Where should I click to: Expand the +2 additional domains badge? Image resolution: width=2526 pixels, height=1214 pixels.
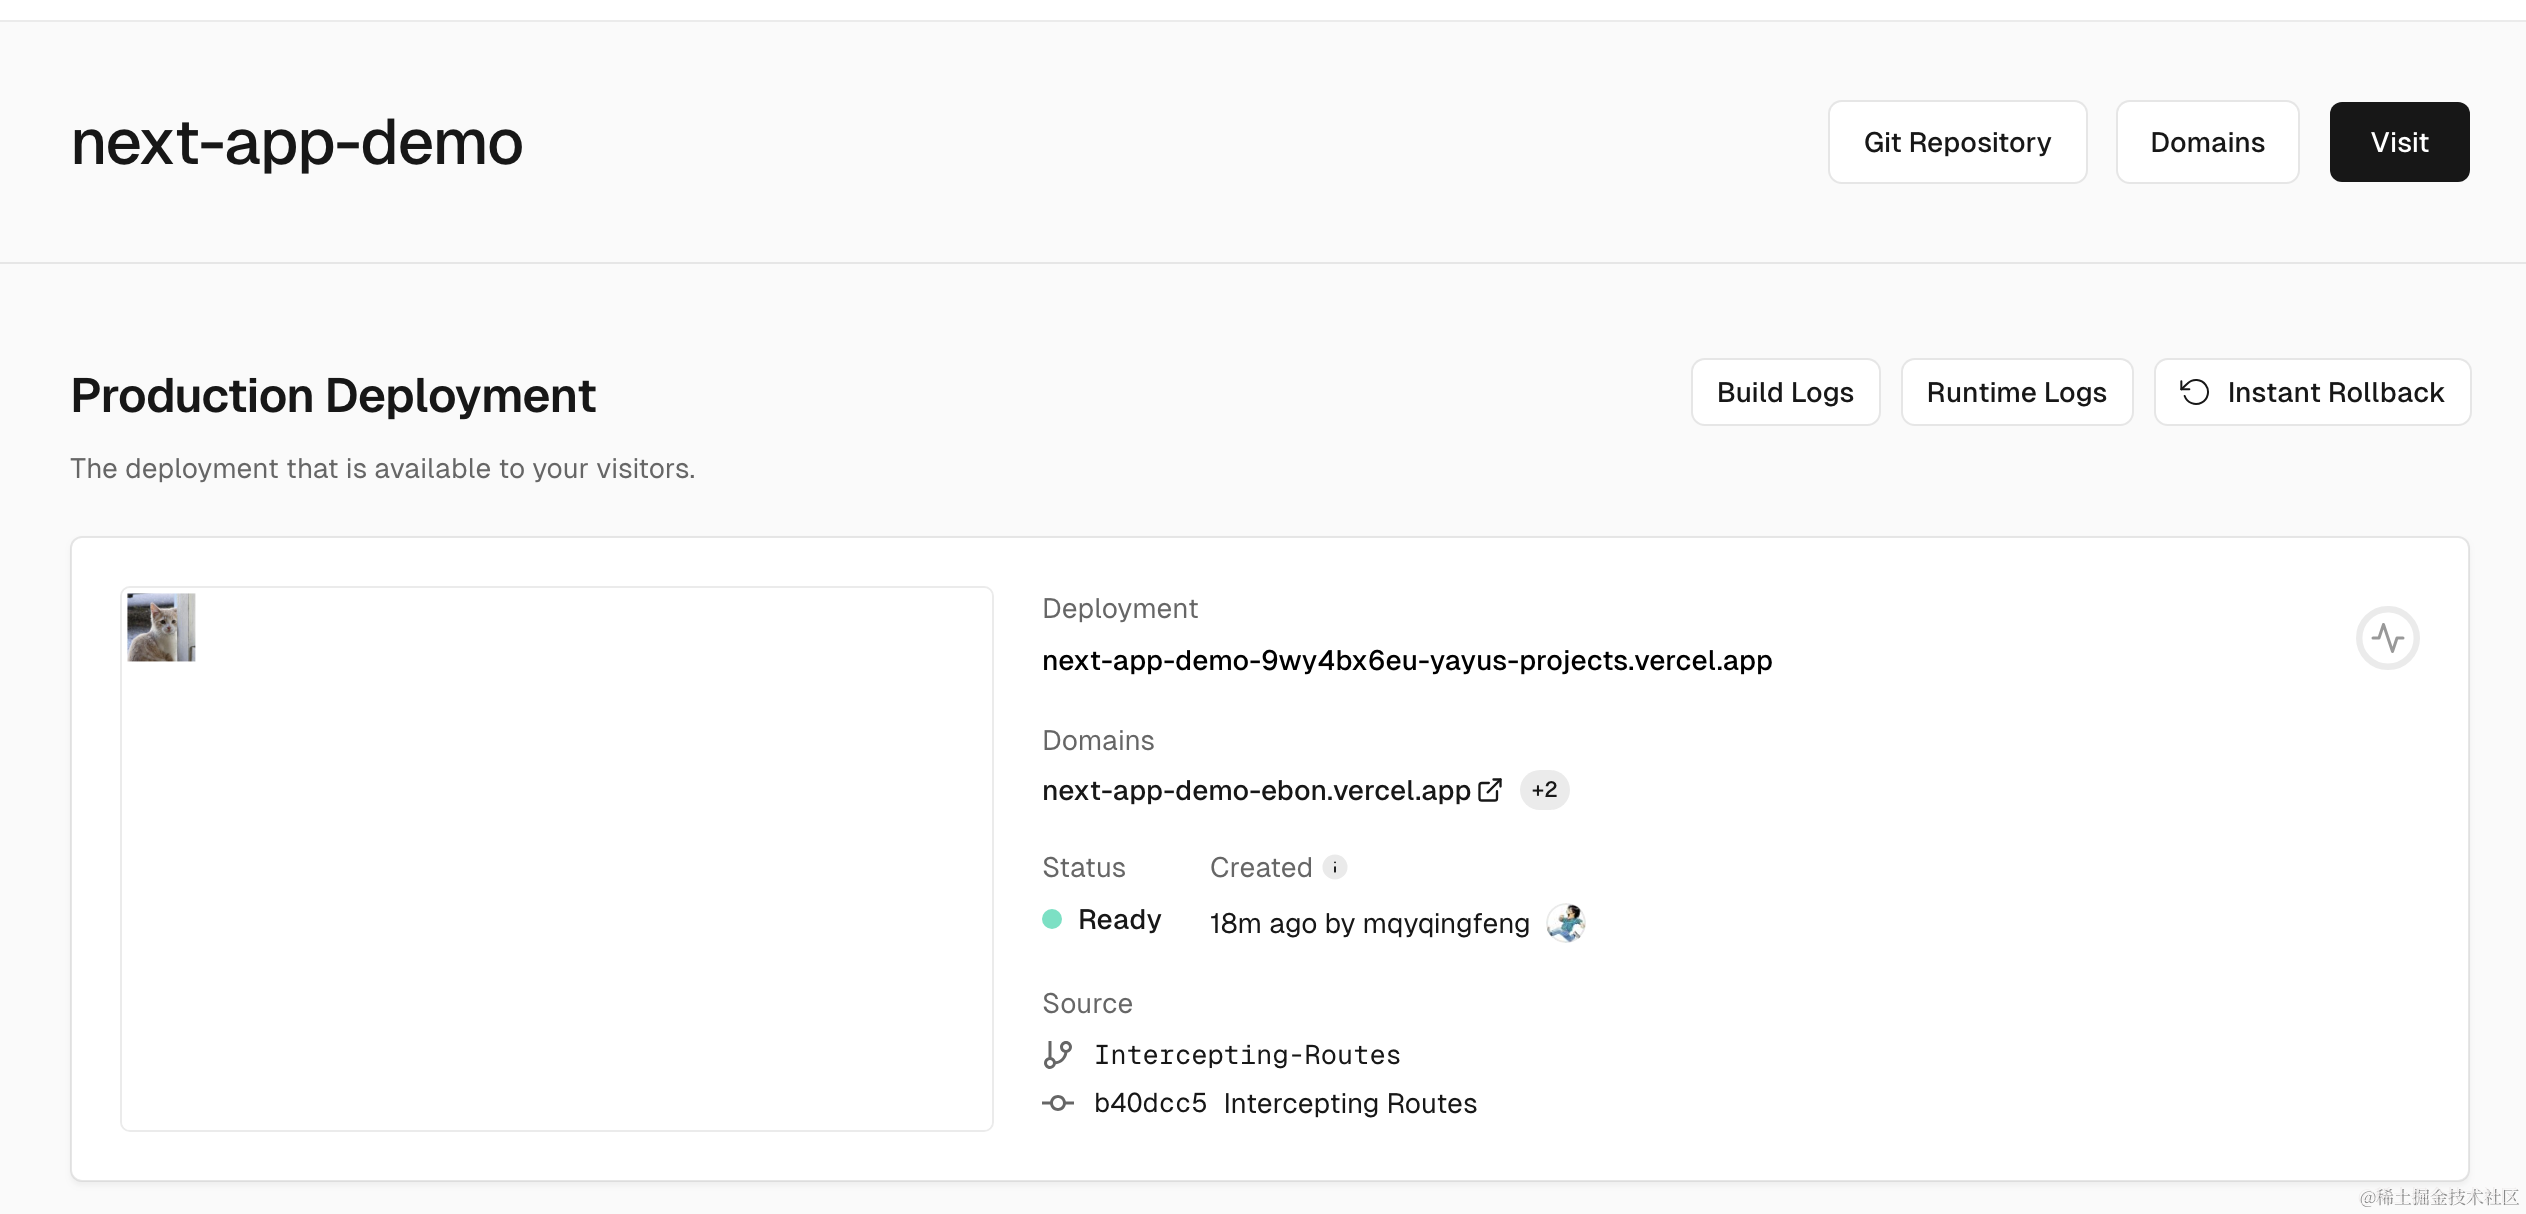1544,790
